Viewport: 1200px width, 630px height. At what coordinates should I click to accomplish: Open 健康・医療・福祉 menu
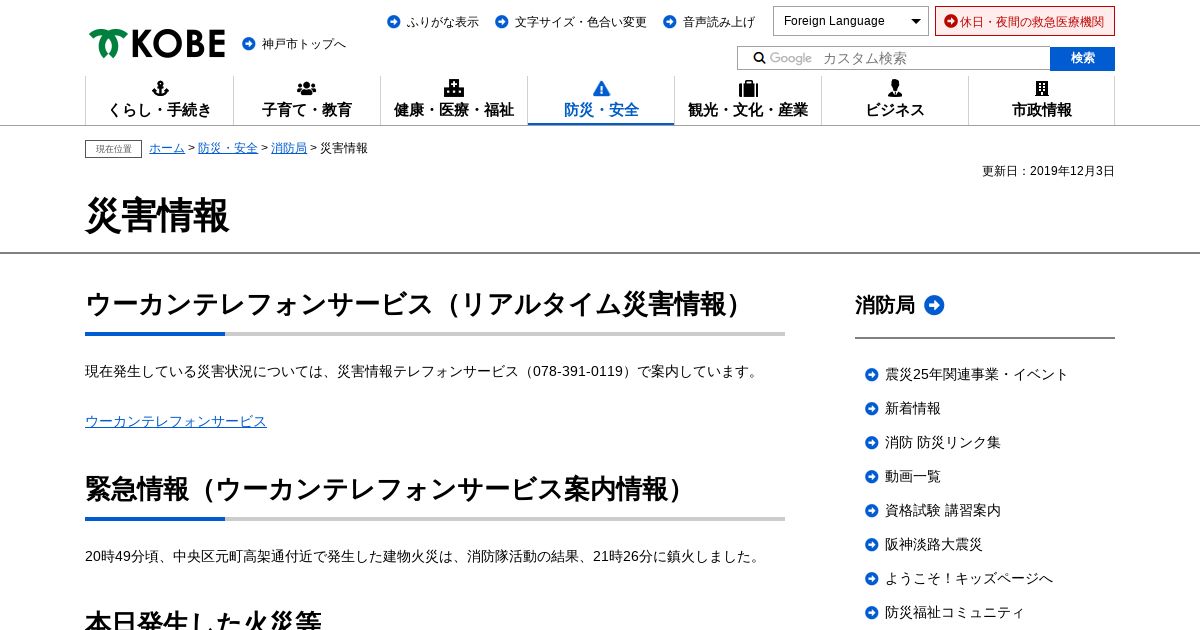point(454,101)
